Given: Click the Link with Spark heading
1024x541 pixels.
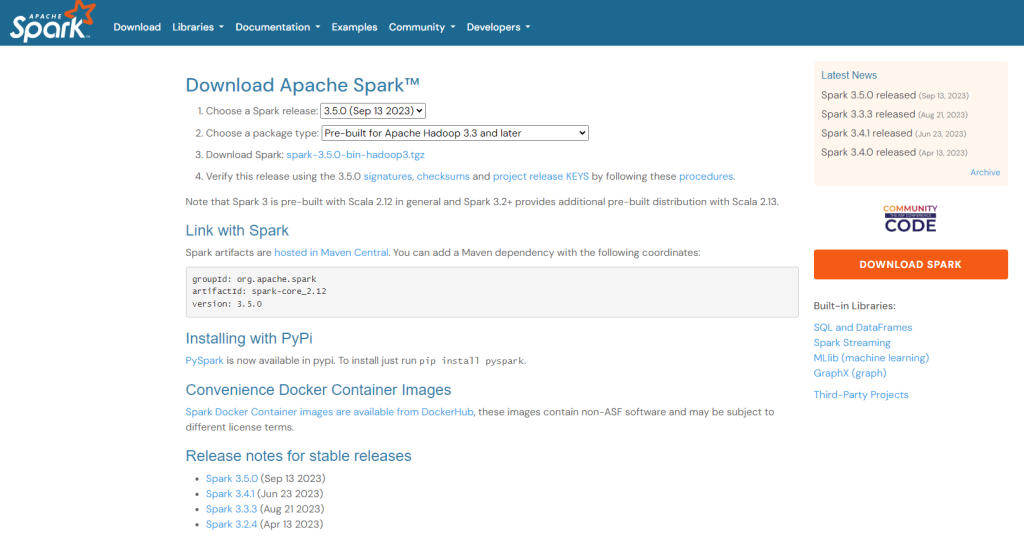Looking at the screenshot, I should click(237, 231).
